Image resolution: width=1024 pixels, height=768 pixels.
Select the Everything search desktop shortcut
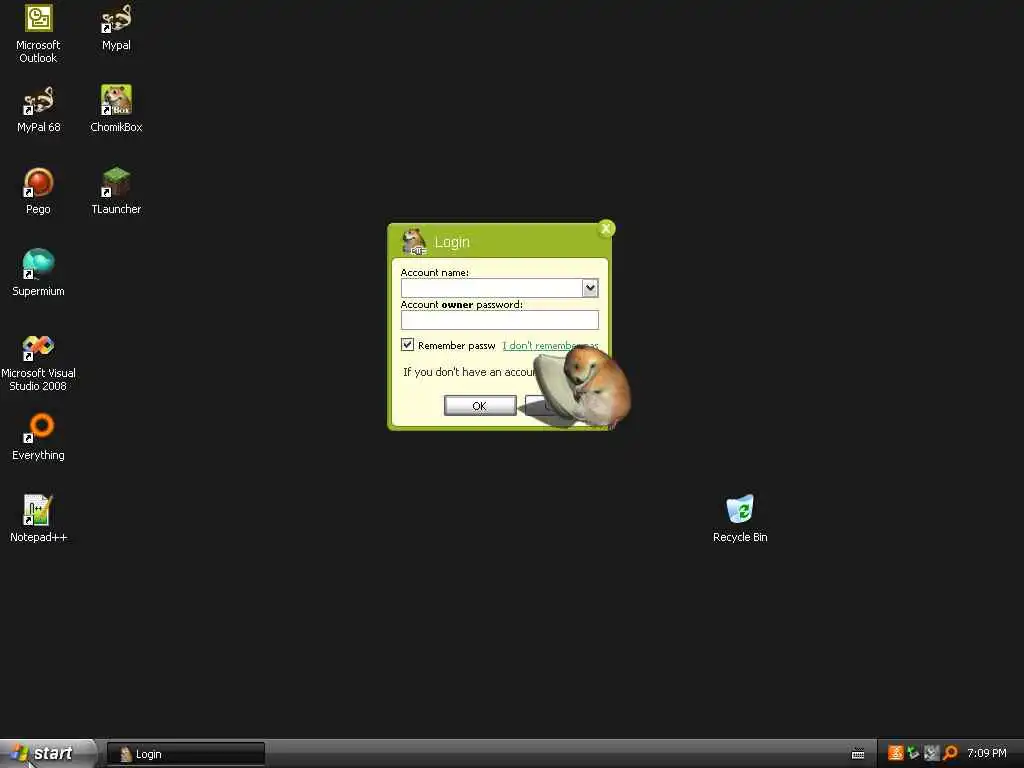(38, 437)
